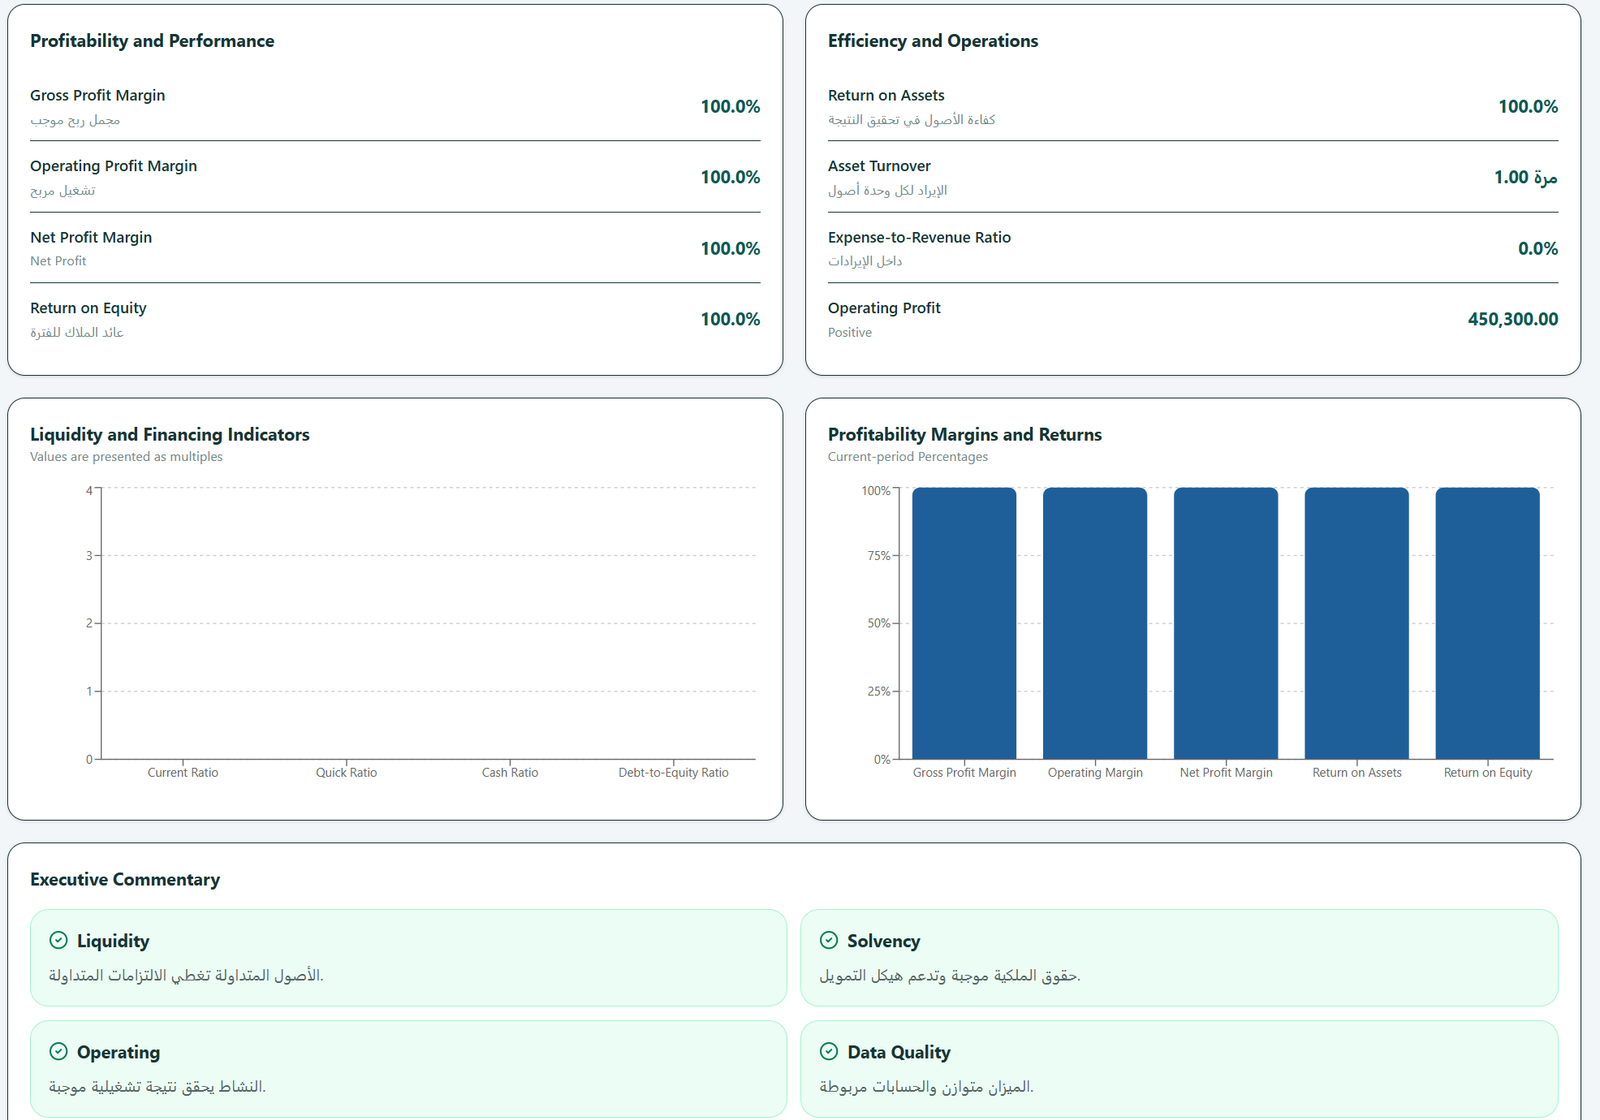The width and height of the screenshot is (1600, 1120).
Task: Click the 0.0% expense ratio value
Action: [x=1538, y=249]
